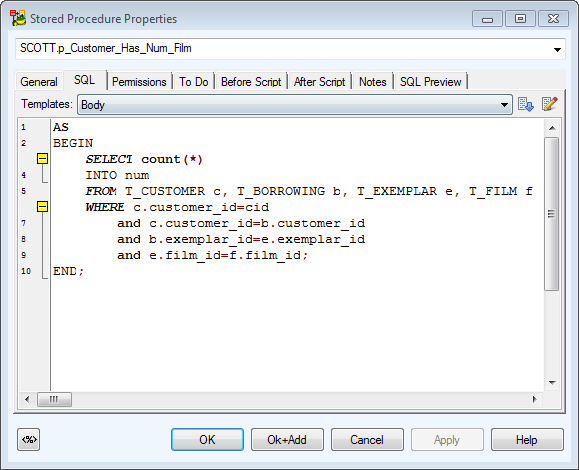Click count(*) in the SELECT line
Image resolution: width=579 pixels, height=470 pixels.
click(172, 159)
